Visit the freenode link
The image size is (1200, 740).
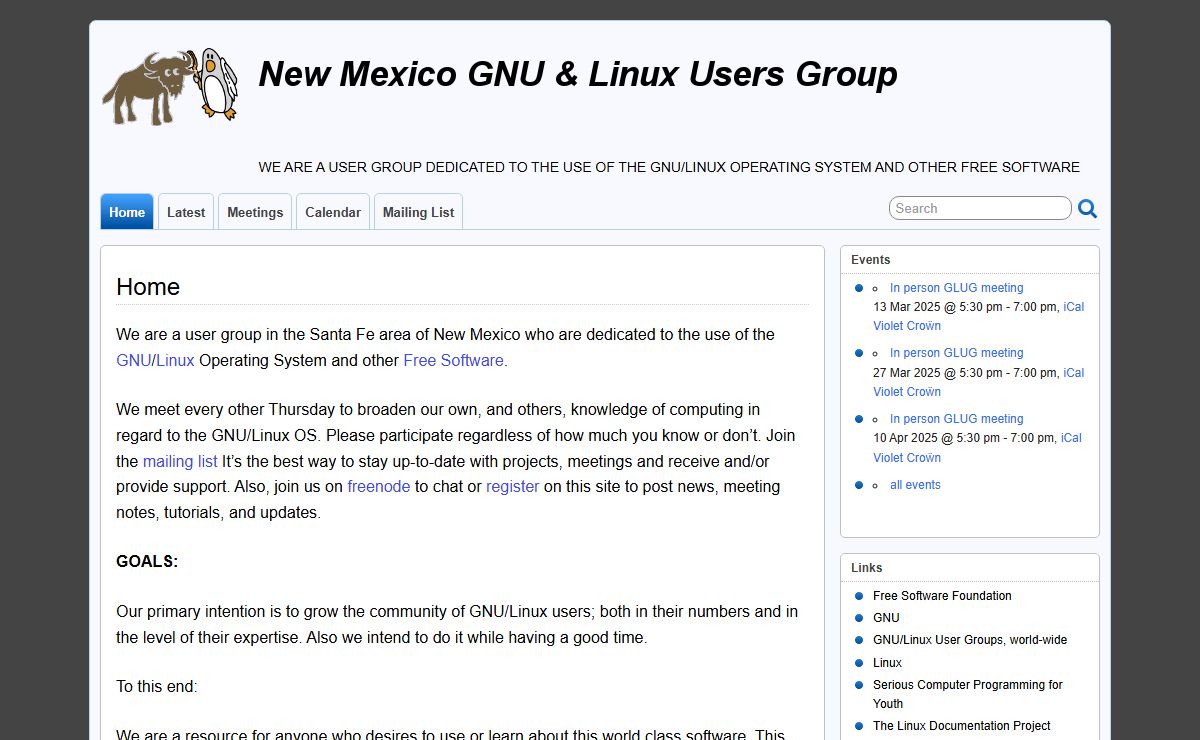coord(379,487)
